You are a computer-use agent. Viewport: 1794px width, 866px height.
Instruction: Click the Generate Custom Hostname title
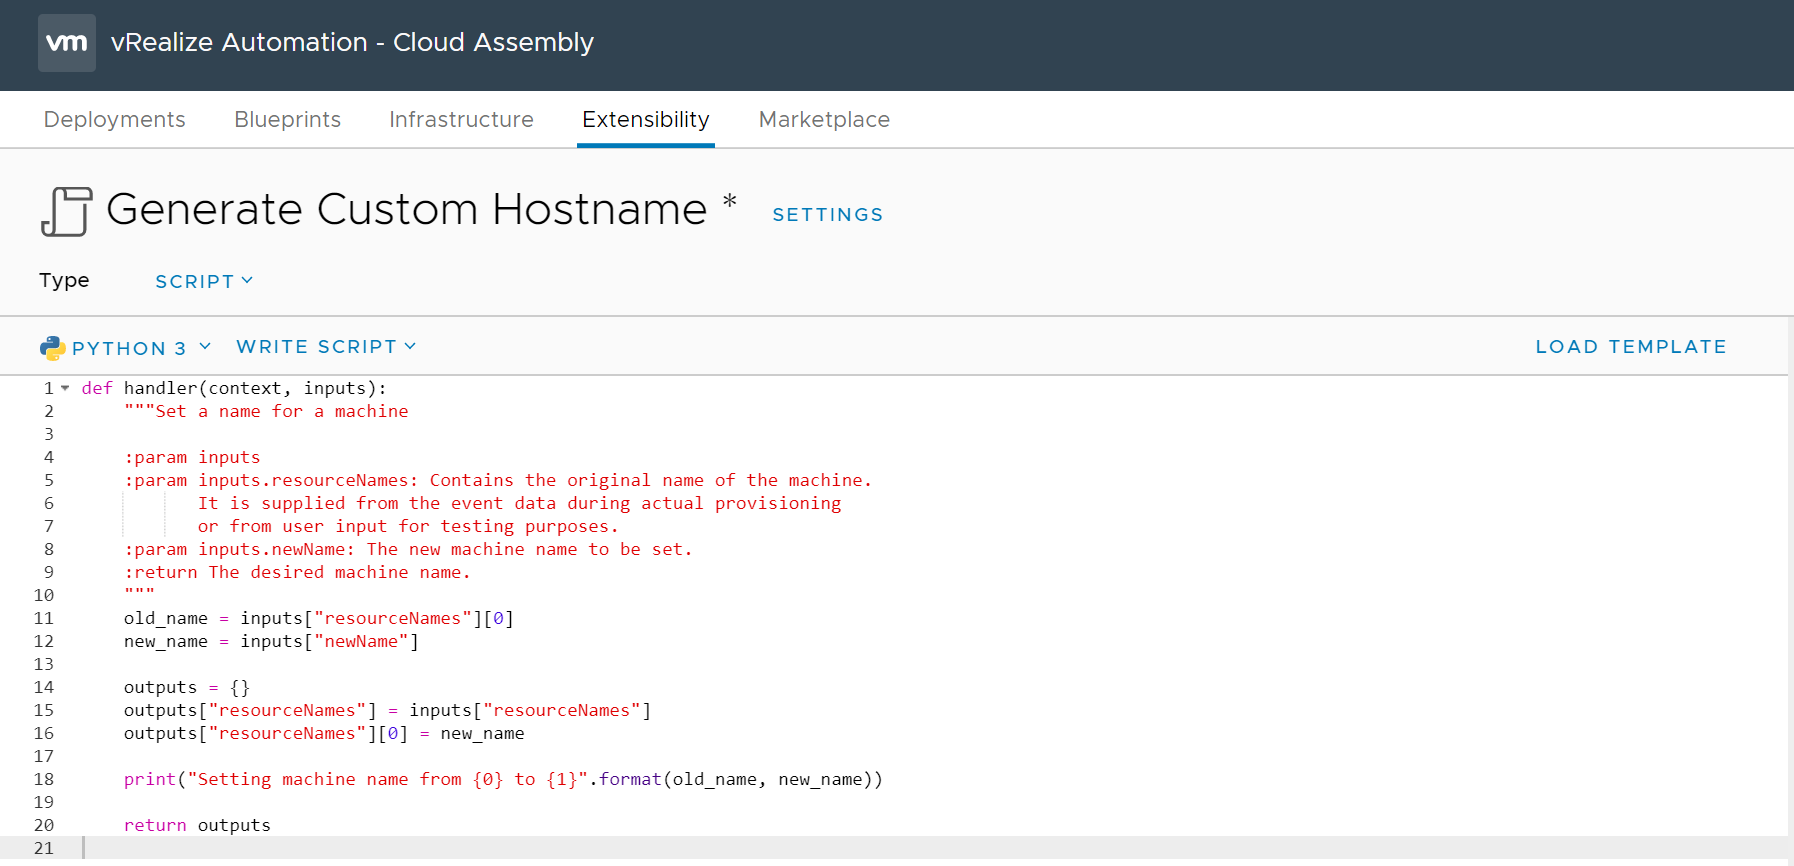point(406,210)
